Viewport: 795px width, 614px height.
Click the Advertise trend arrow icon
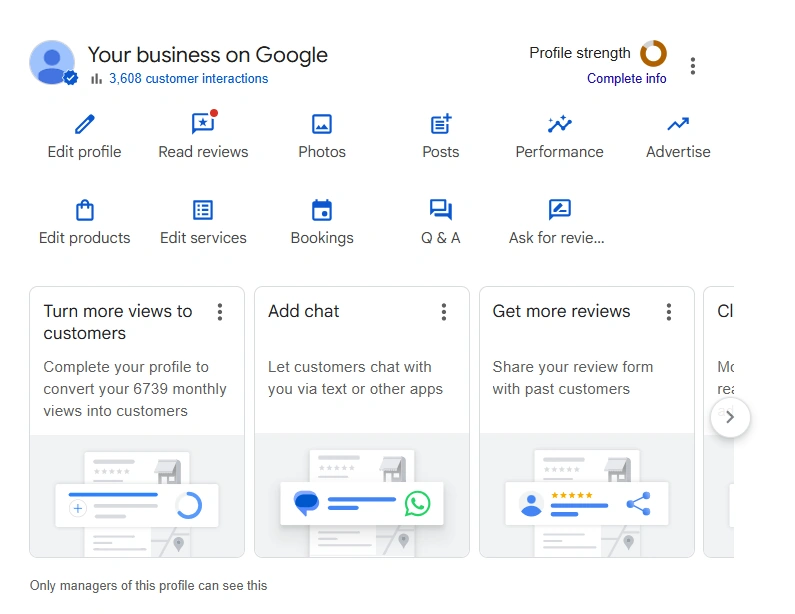(x=678, y=124)
